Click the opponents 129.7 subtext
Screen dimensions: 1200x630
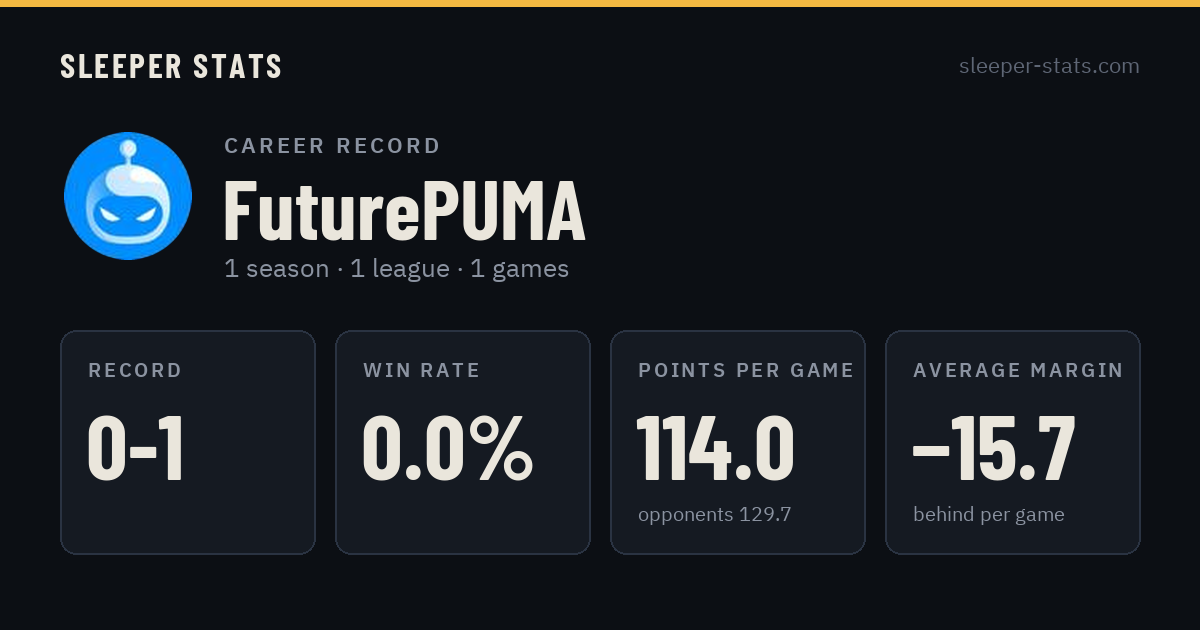(x=715, y=515)
